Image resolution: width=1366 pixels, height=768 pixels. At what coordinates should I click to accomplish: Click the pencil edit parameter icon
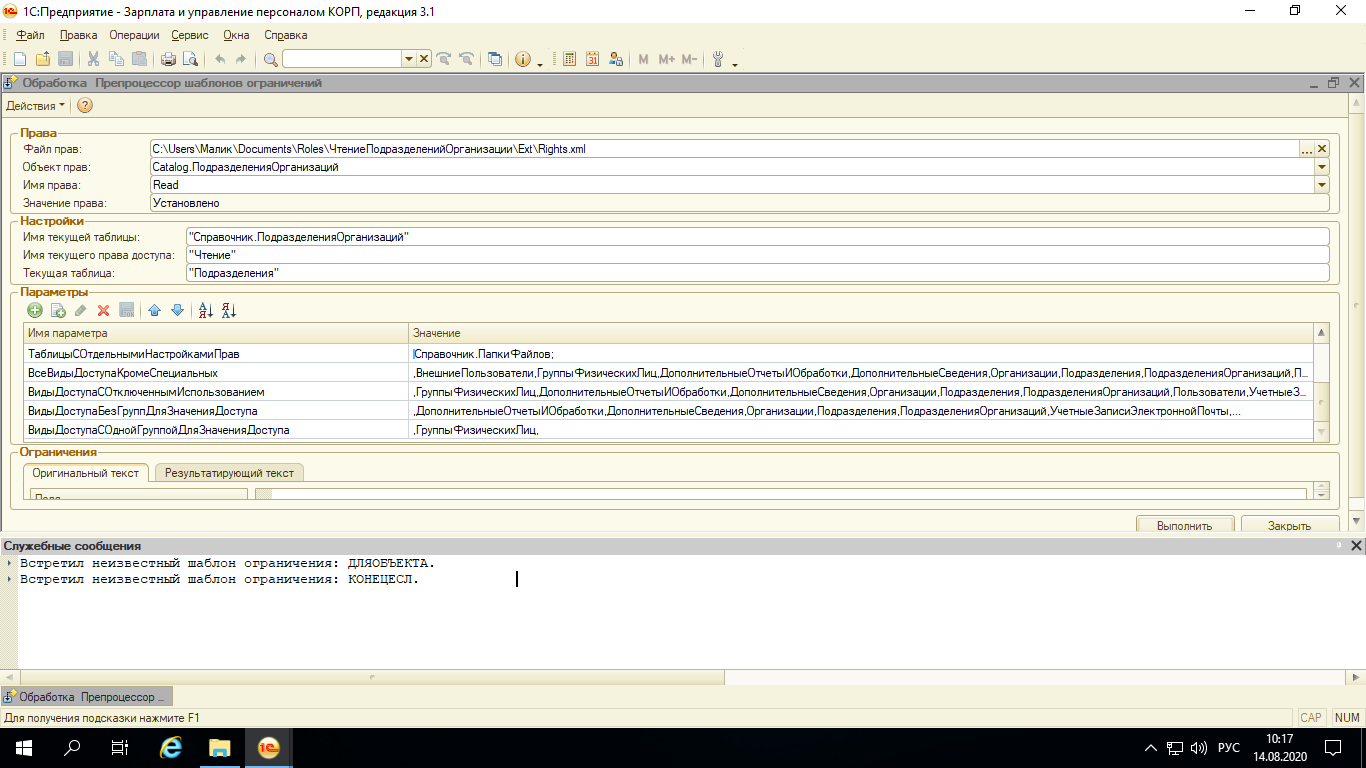[81, 311]
